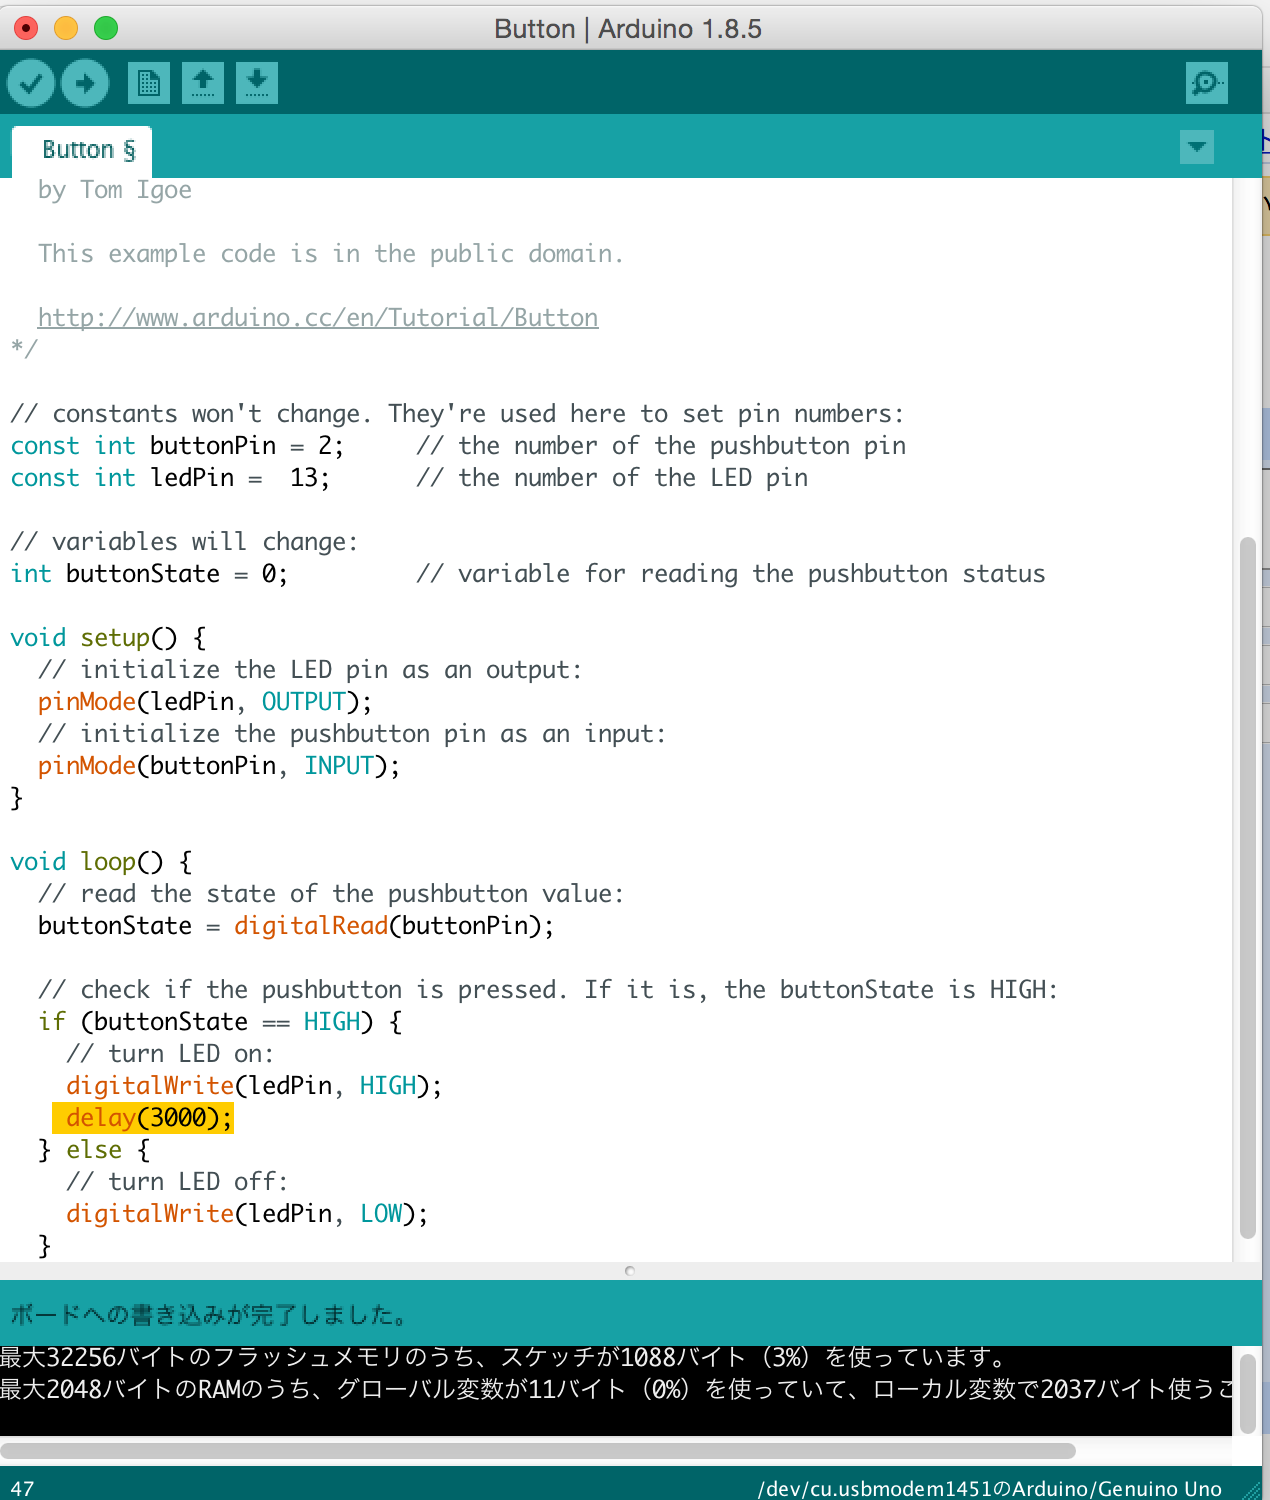
Task: Click the line number 47 in status bar
Action: coord(22,1488)
